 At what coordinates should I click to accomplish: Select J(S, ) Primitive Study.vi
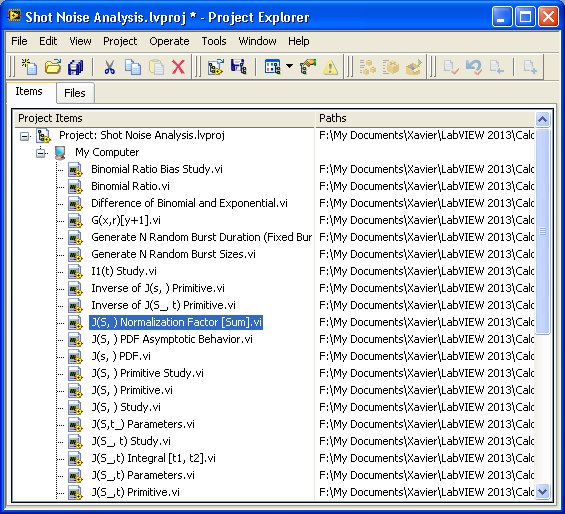pos(147,373)
